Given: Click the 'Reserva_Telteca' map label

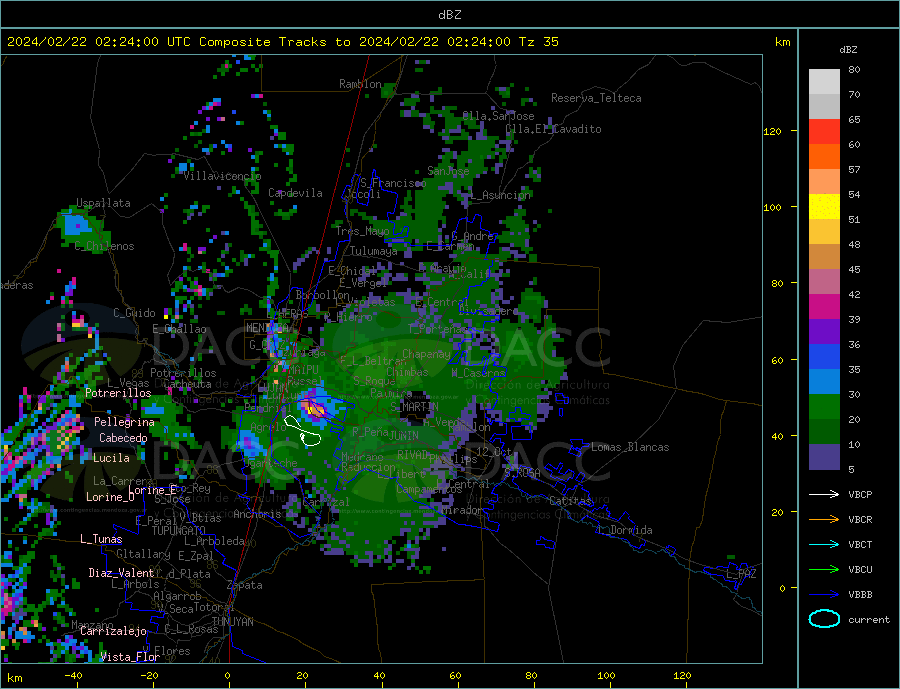Looking at the screenshot, I should 596,98.
